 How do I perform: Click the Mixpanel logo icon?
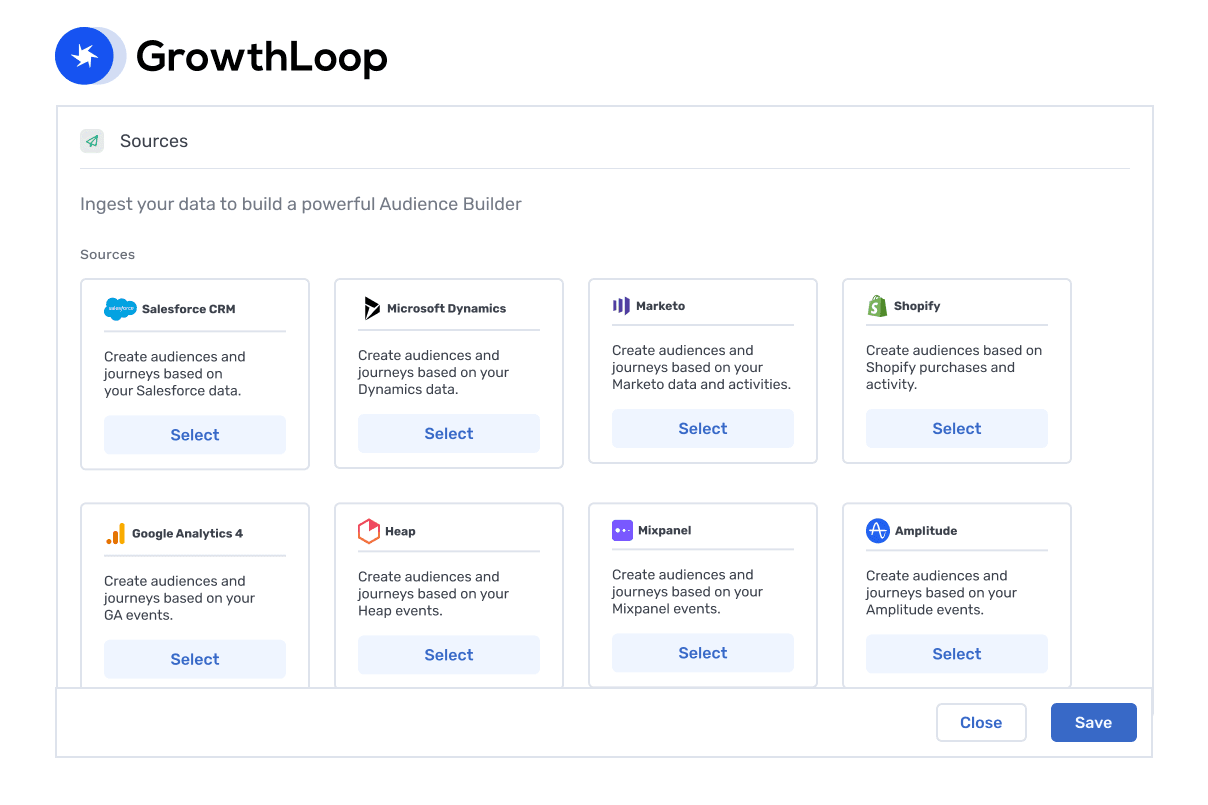622,531
